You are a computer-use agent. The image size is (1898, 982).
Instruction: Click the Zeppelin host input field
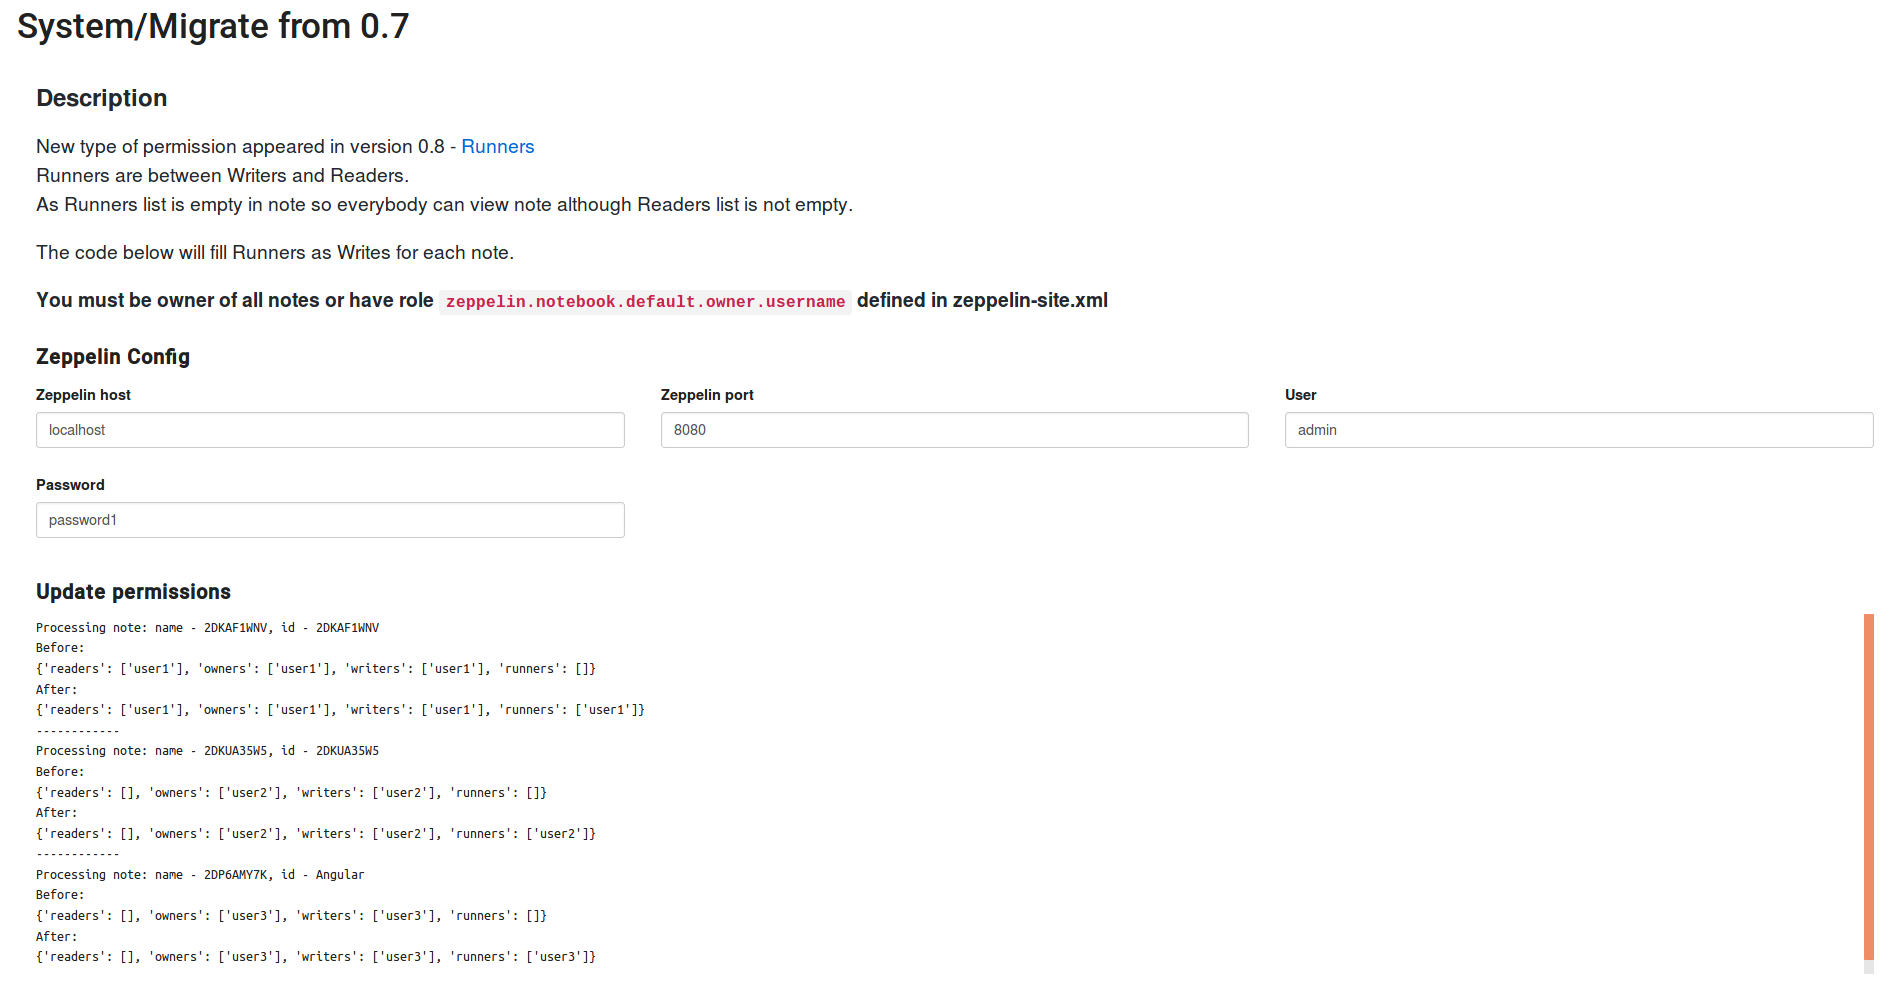coord(330,430)
